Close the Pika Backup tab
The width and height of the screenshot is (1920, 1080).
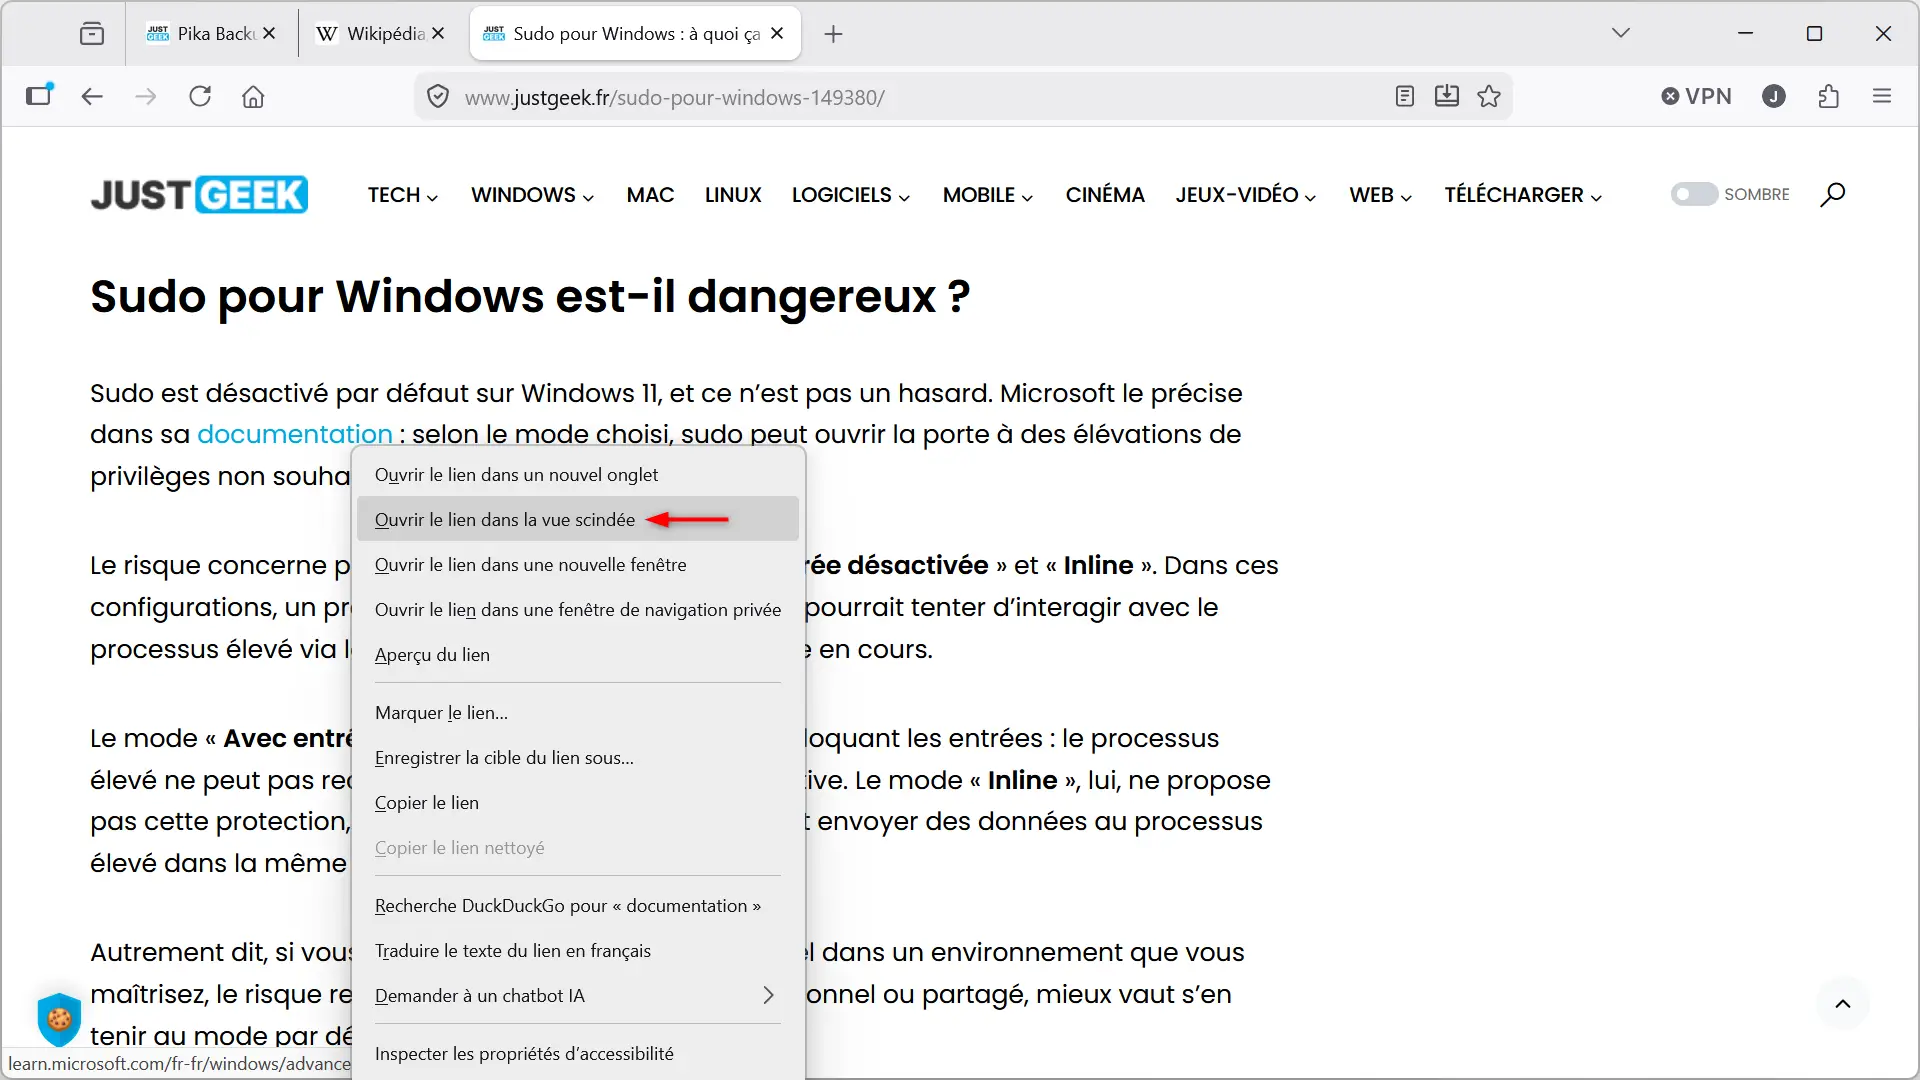pos(269,34)
